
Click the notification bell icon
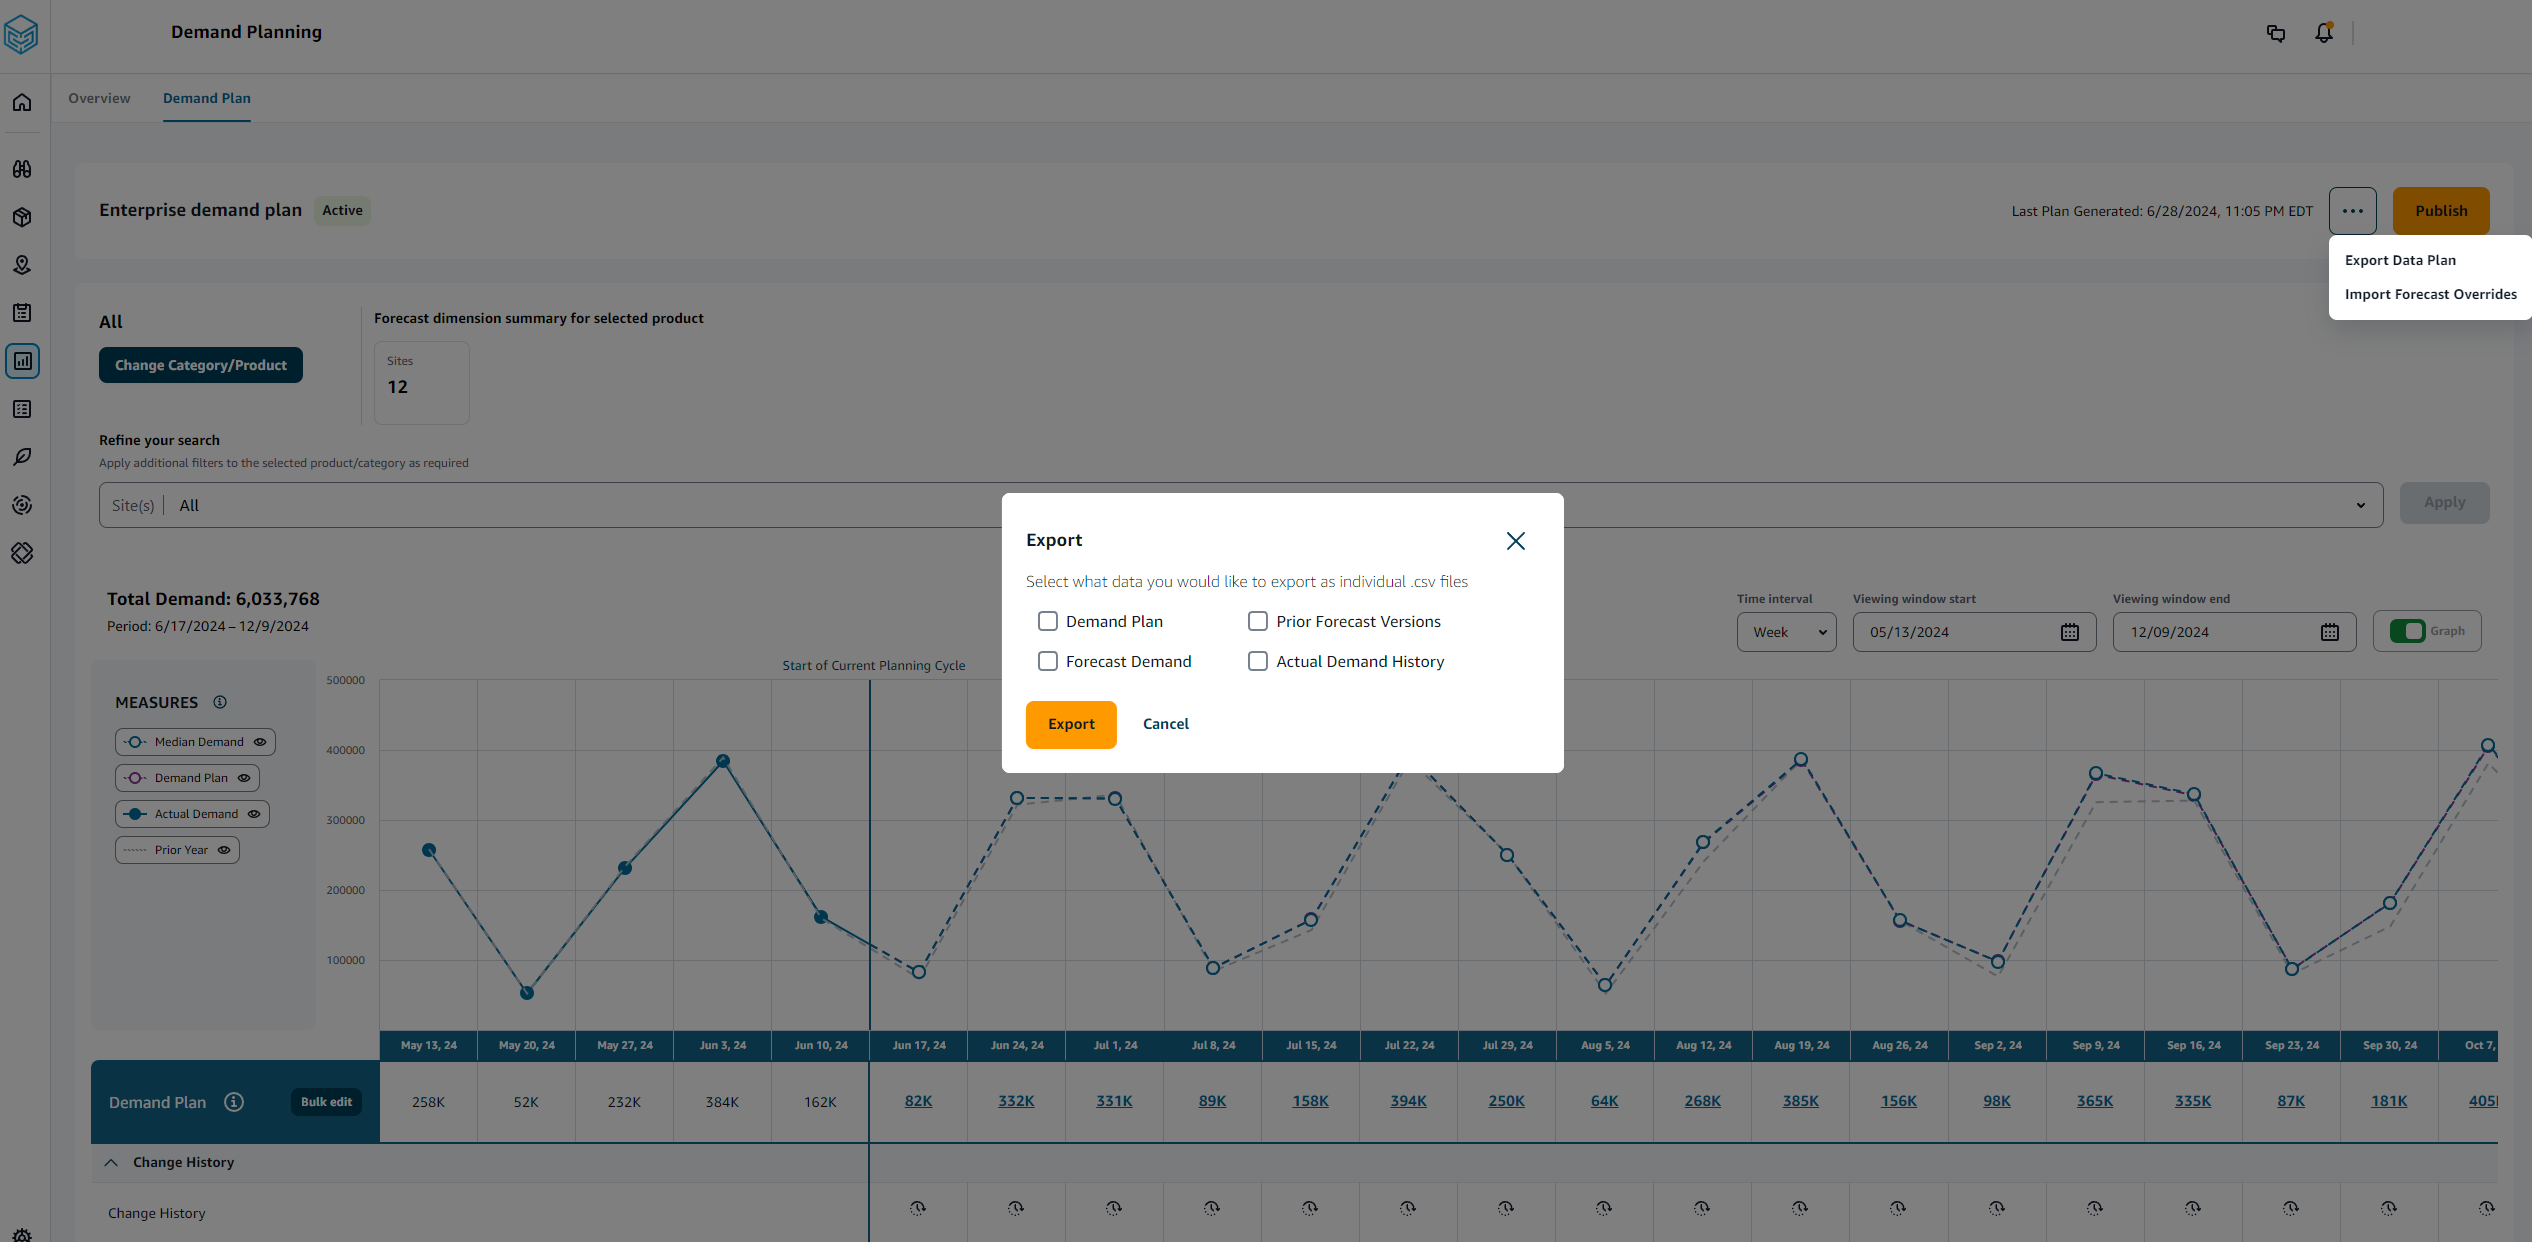(x=2324, y=33)
